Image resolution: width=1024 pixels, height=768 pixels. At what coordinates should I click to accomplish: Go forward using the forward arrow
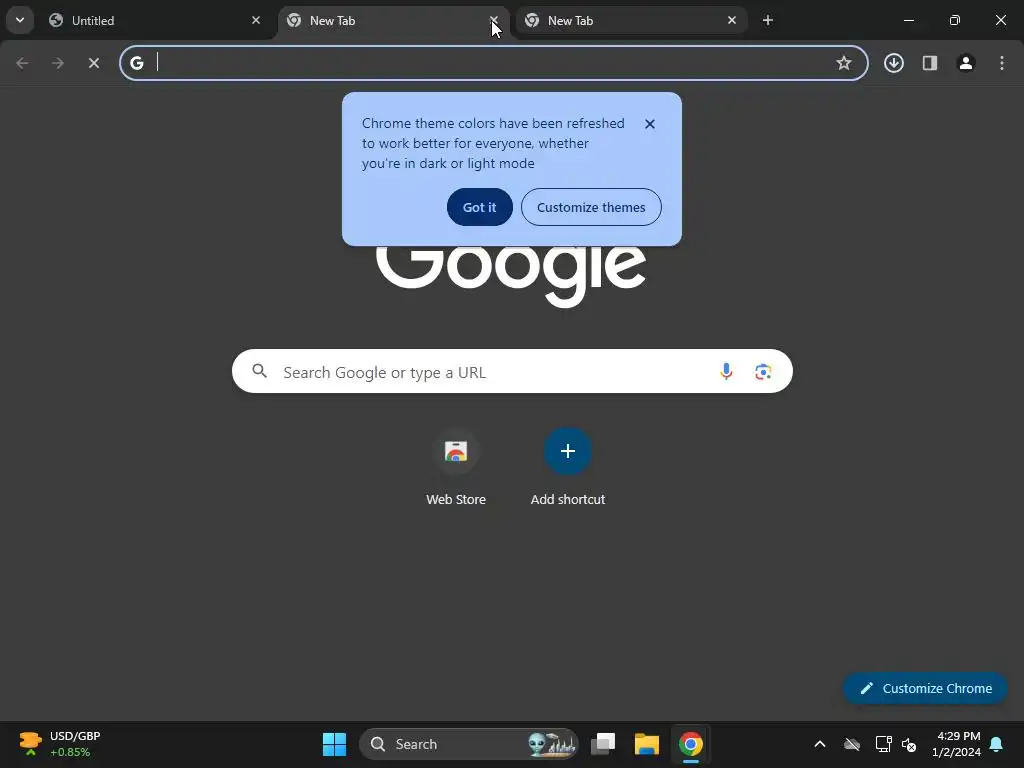(x=58, y=63)
